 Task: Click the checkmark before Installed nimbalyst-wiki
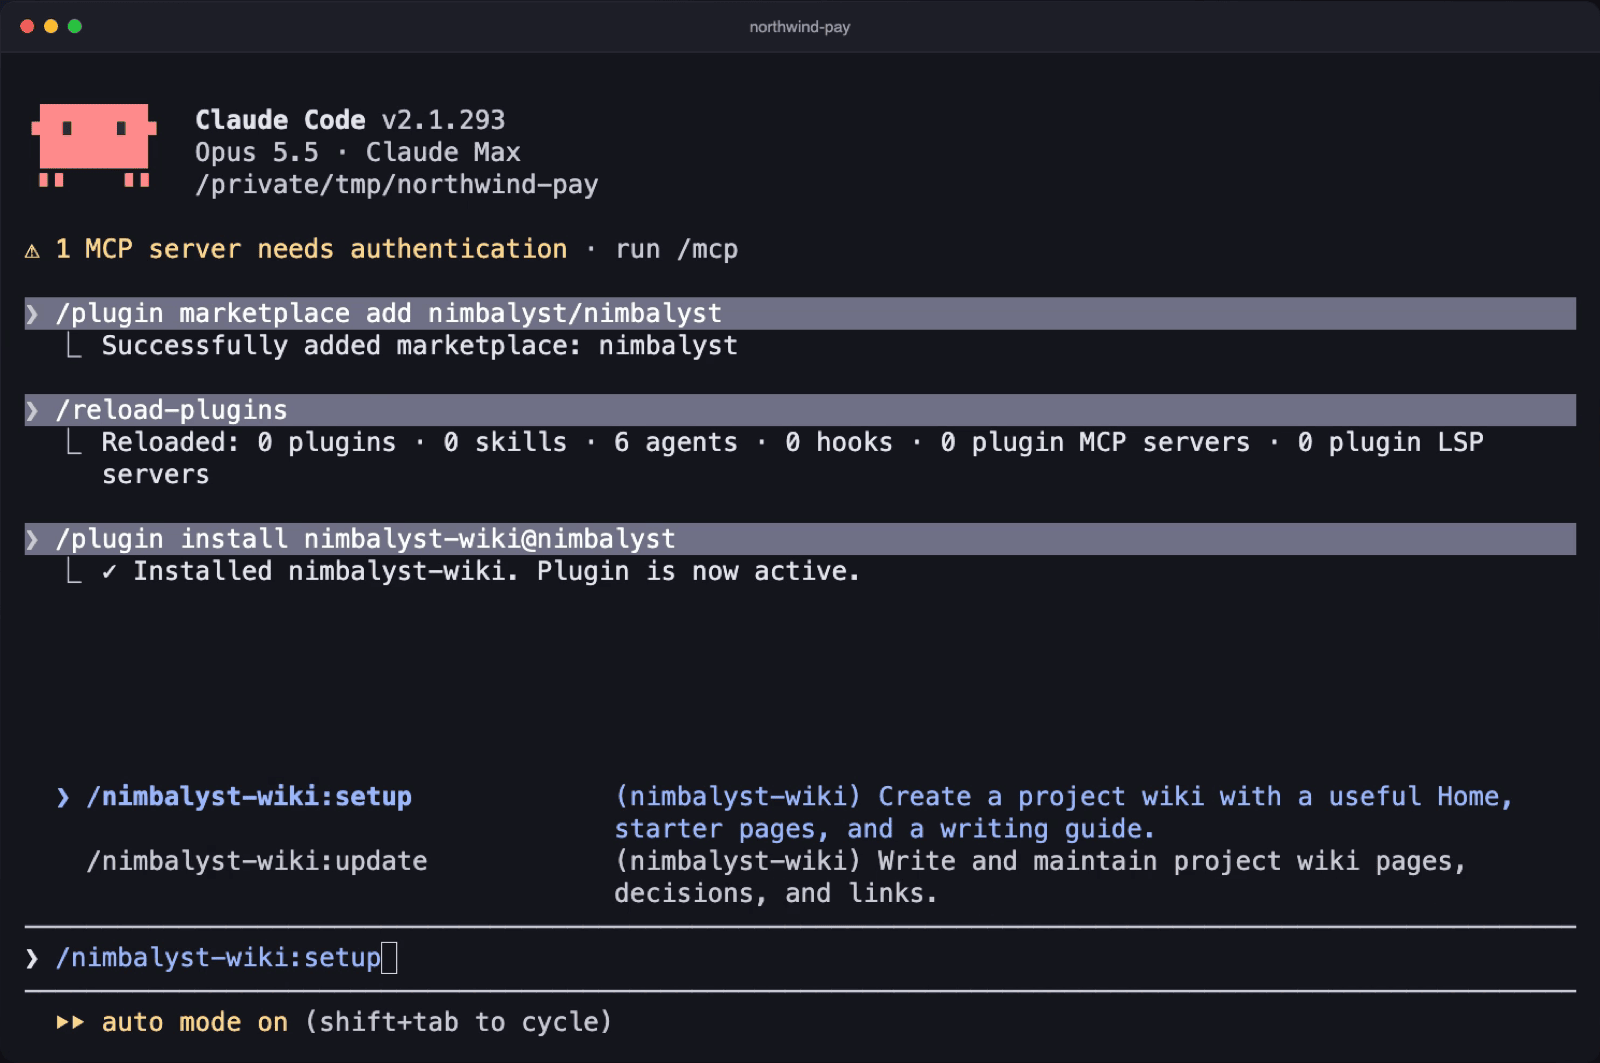[109, 571]
